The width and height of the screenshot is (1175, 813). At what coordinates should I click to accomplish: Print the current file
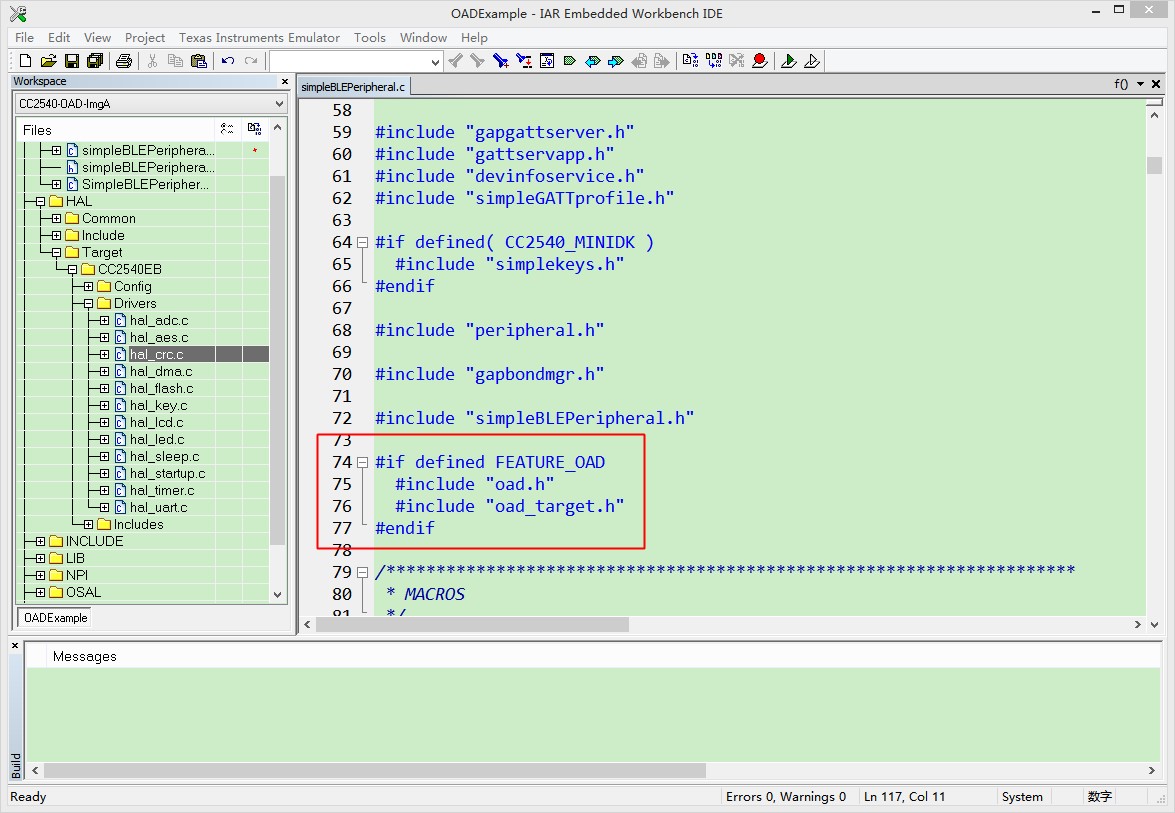[x=124, y=61]
